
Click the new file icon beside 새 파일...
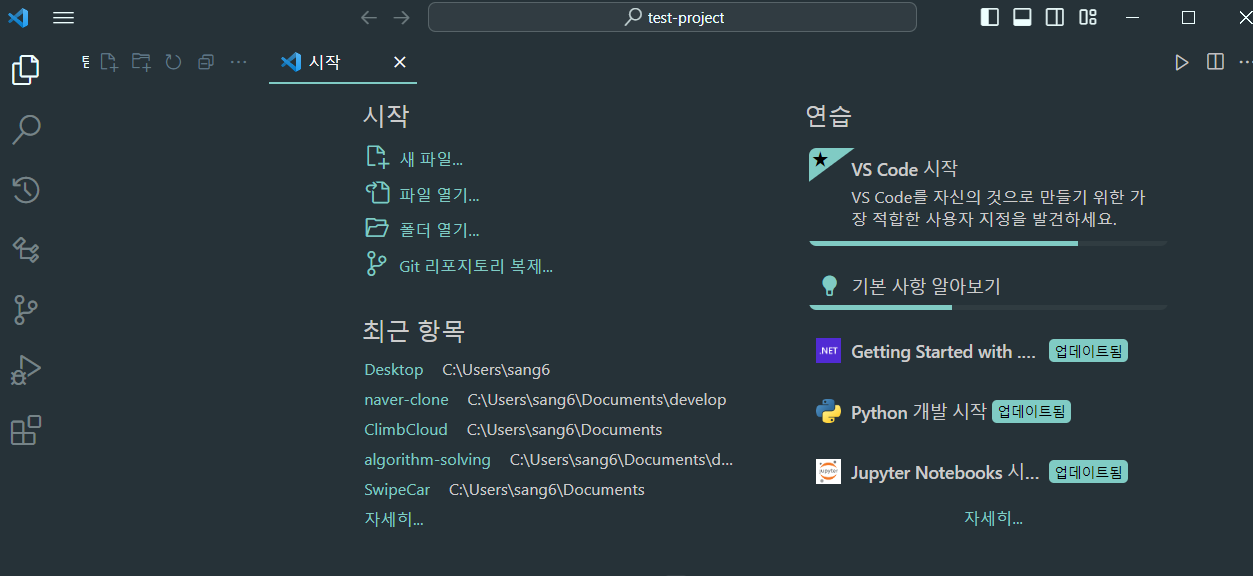click(x=377, y=157)
